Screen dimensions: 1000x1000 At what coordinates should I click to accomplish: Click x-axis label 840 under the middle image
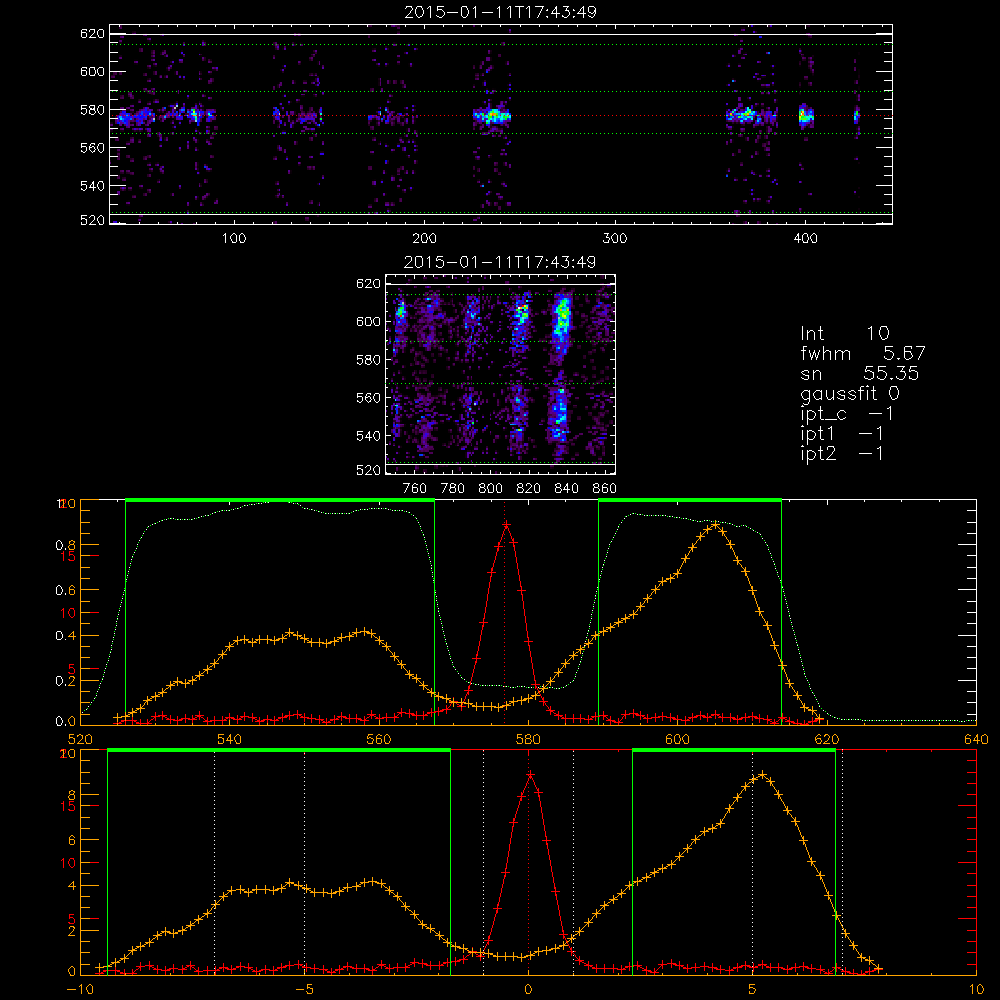566,489
